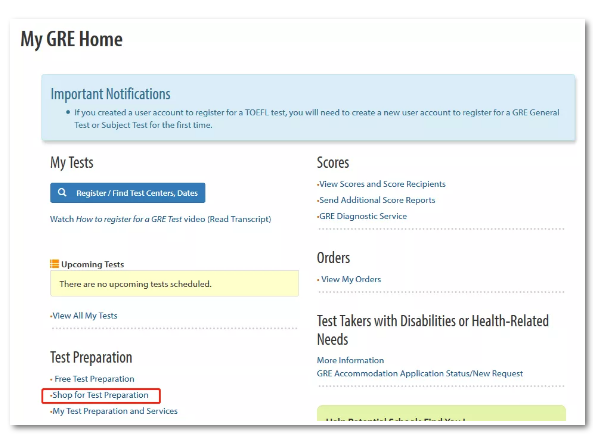Click the Test Takers with Disabilities heading
This screenshot has height=447, width=599.
click(433, 330)
